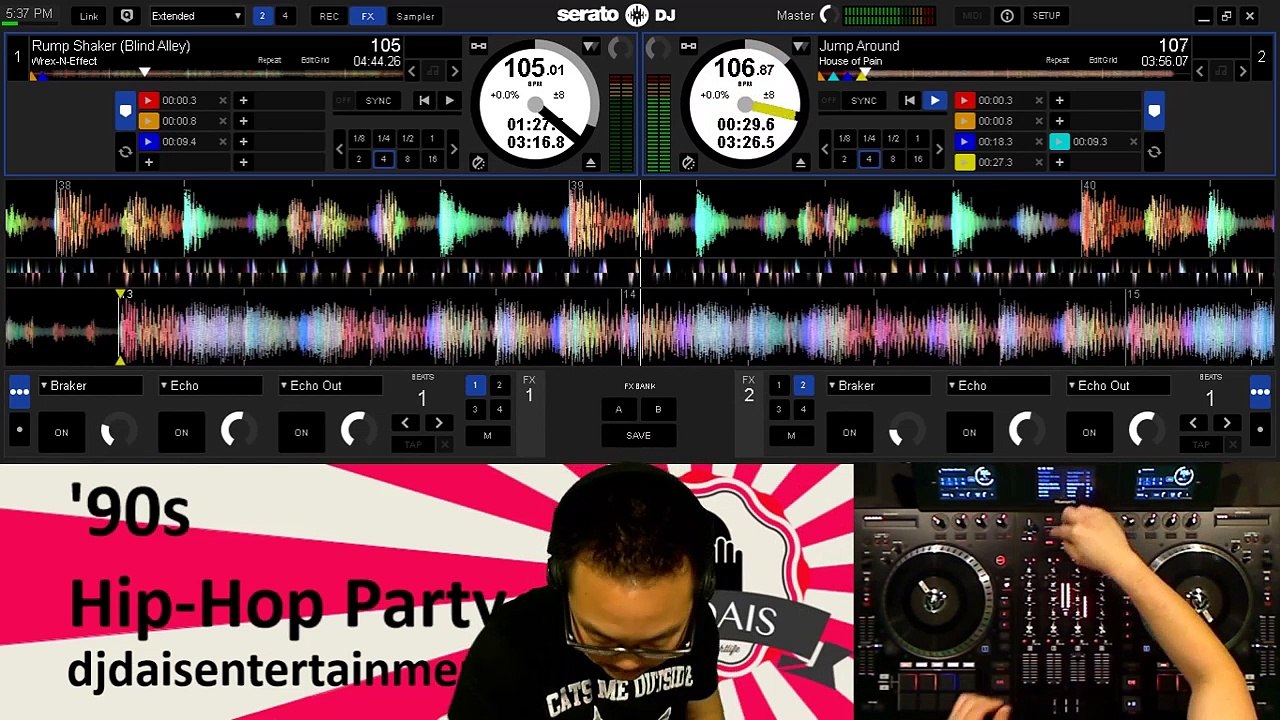Play deck 2 with the blue play button
This screenshot has width=1280, height=720.
pyautogui.click(x=934, y=100)
